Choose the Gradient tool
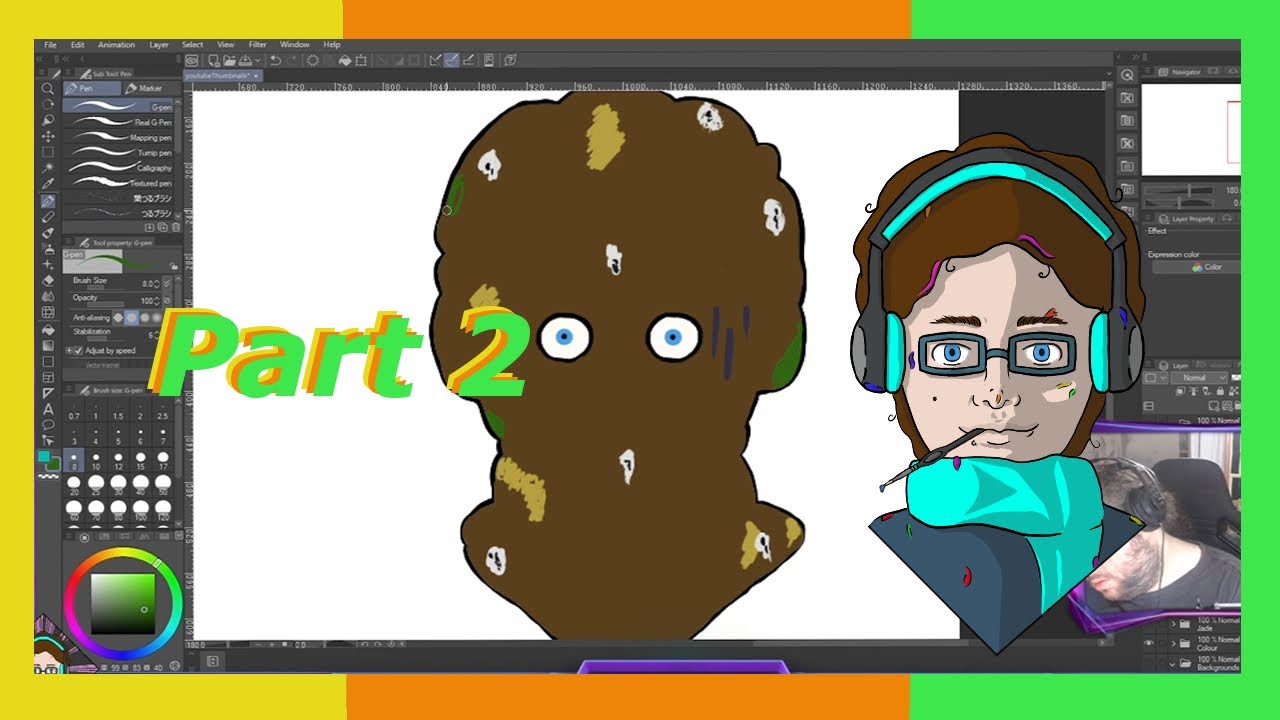This screenshot has height=720, width=1280. tap(48, 345)
